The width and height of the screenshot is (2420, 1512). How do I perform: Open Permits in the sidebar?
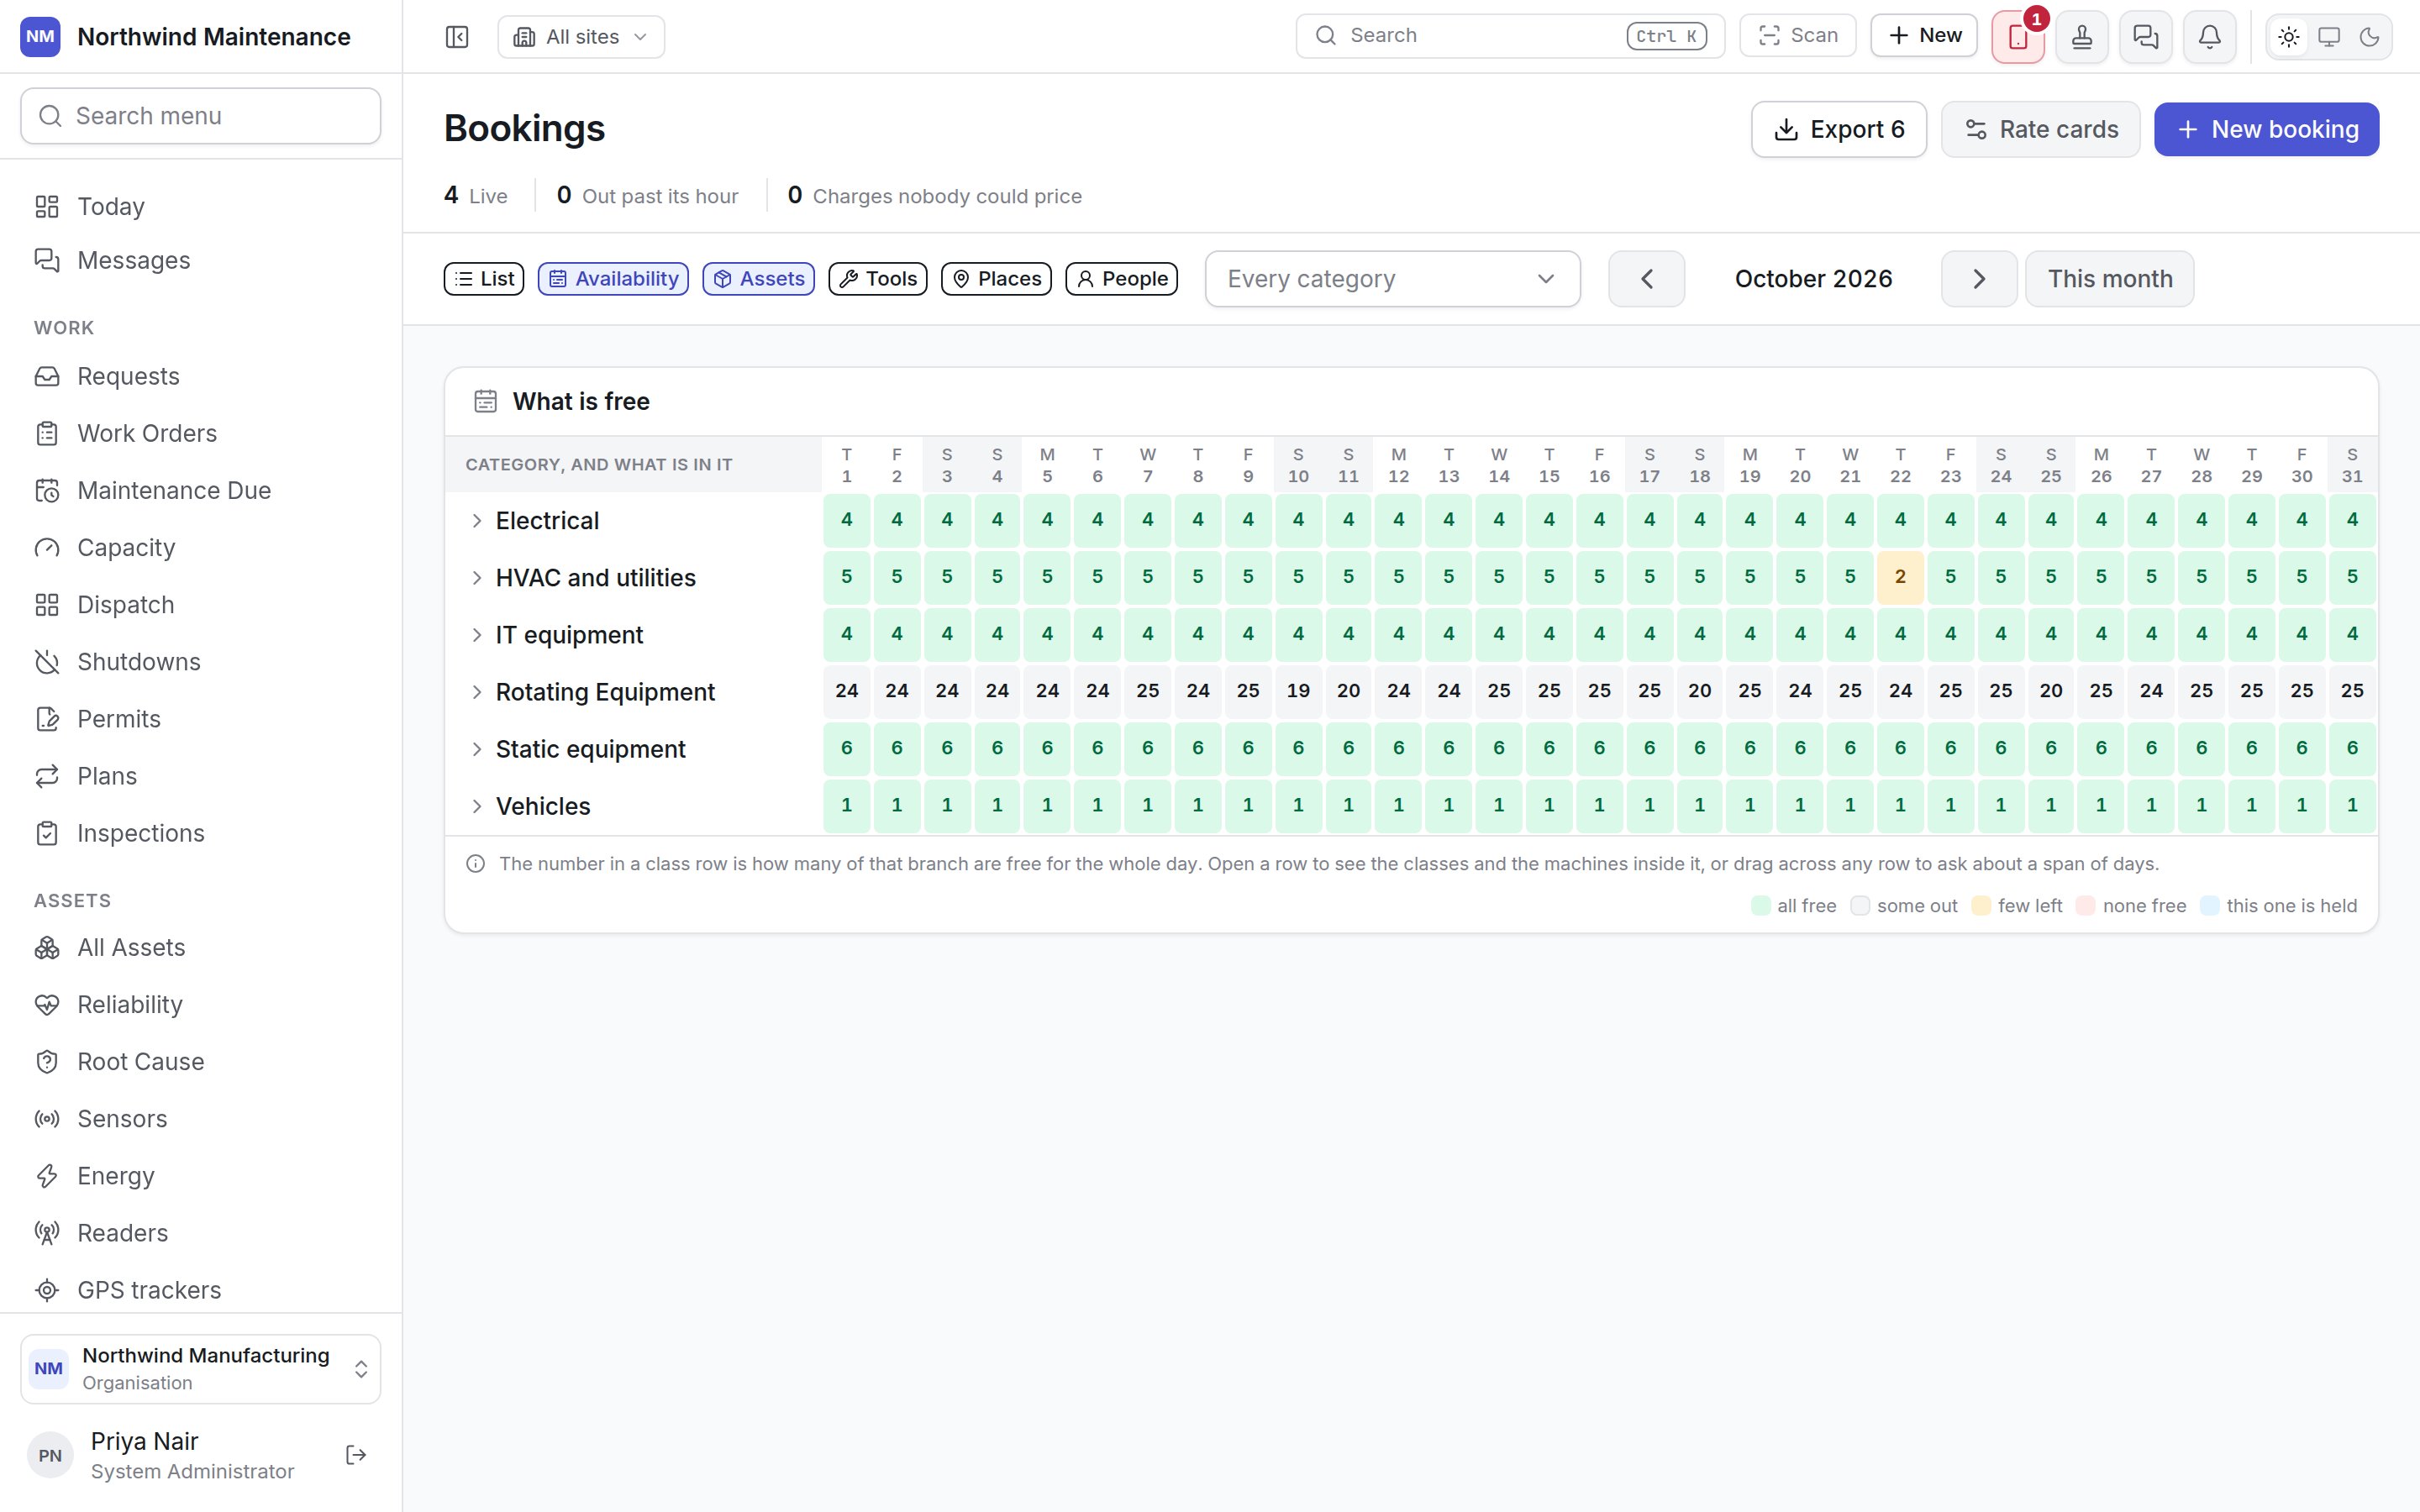pyautogui.click(x=200, y=719)
